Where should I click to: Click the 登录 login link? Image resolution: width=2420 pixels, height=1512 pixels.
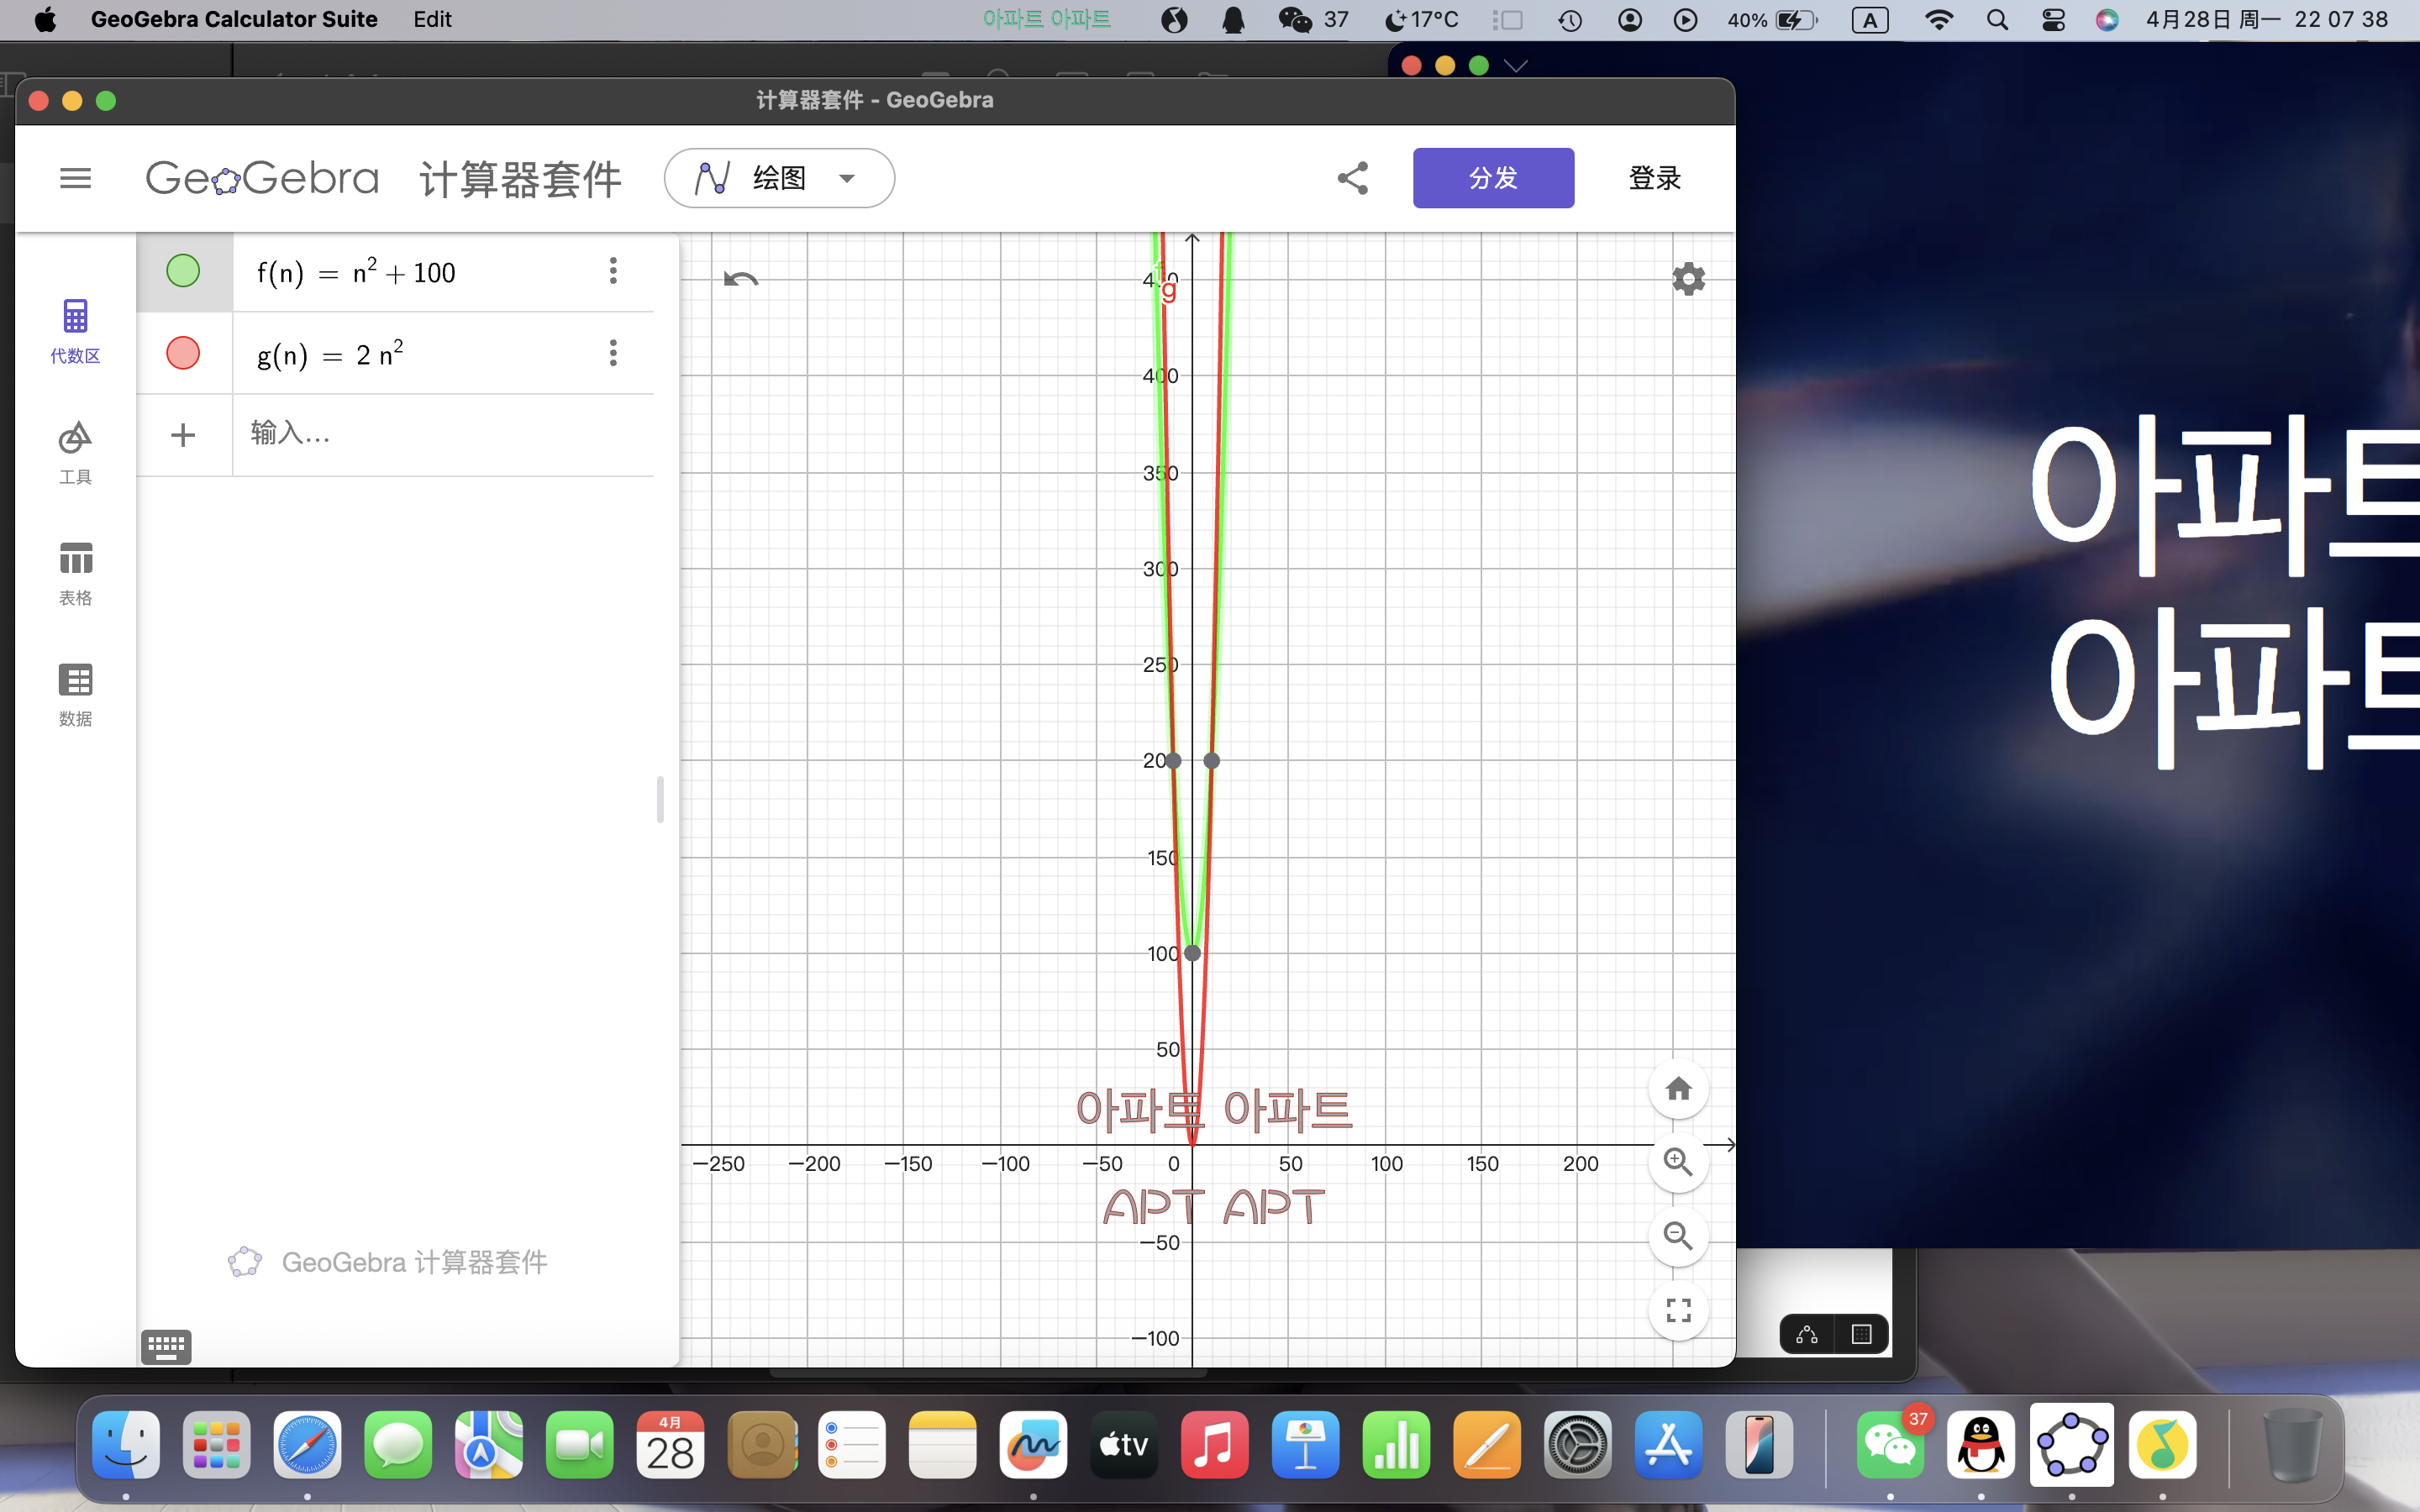coord(1655,178)
